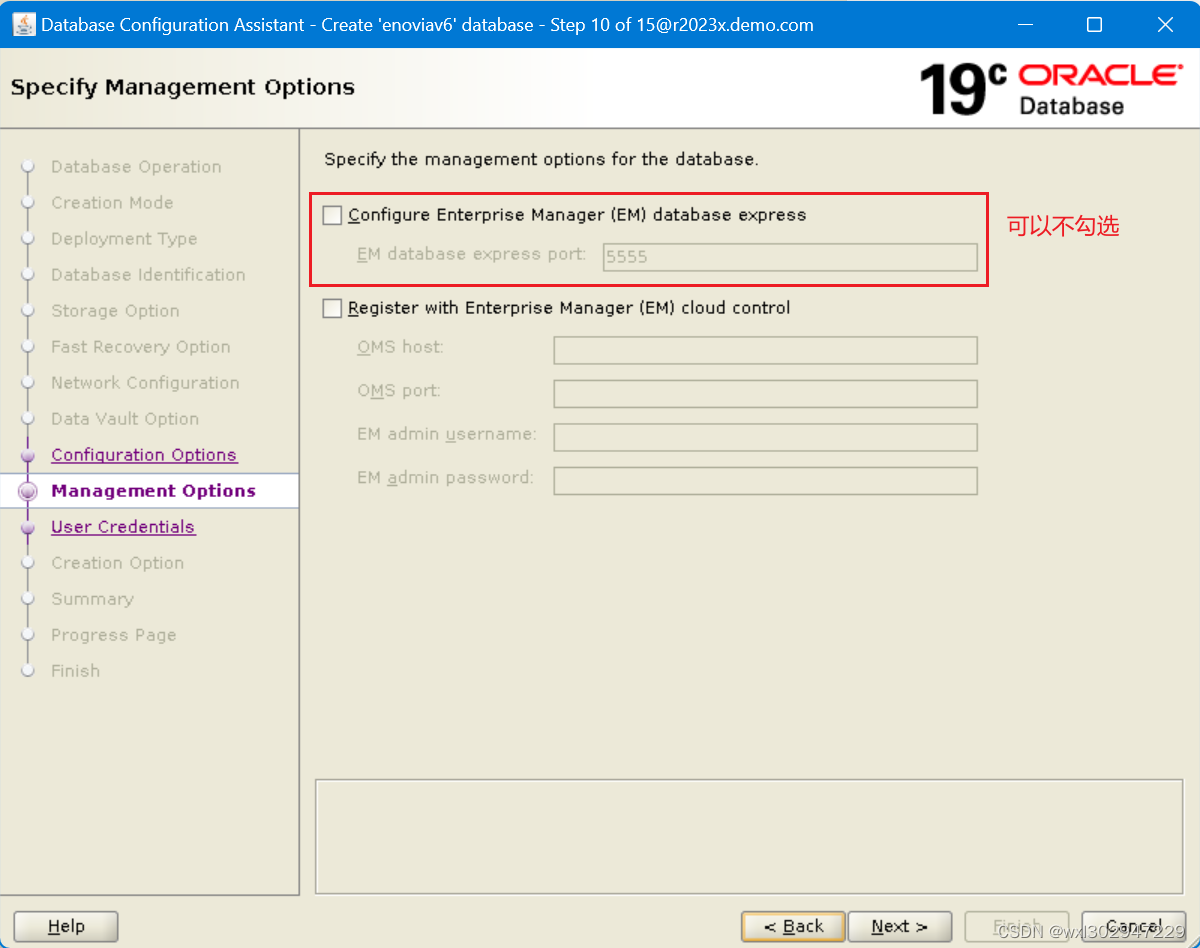The height and width of the screenshot is (948, 1200).
Task: Click the Finish step label in sidebar
Action: click(75, 671)
